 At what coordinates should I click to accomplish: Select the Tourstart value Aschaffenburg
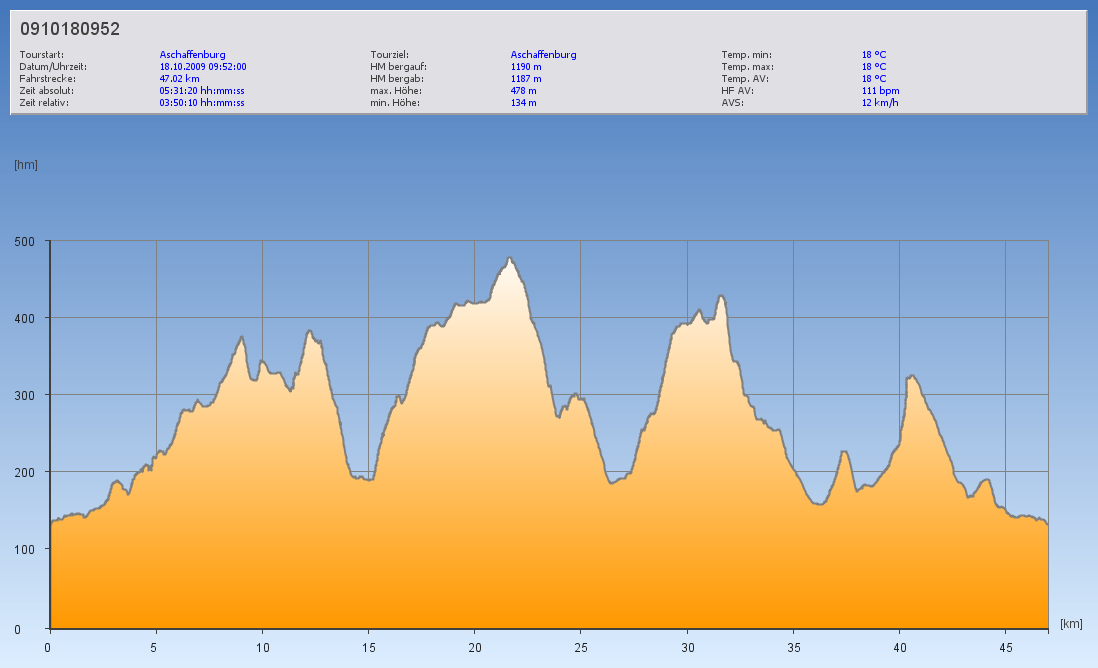coord(192,55)
